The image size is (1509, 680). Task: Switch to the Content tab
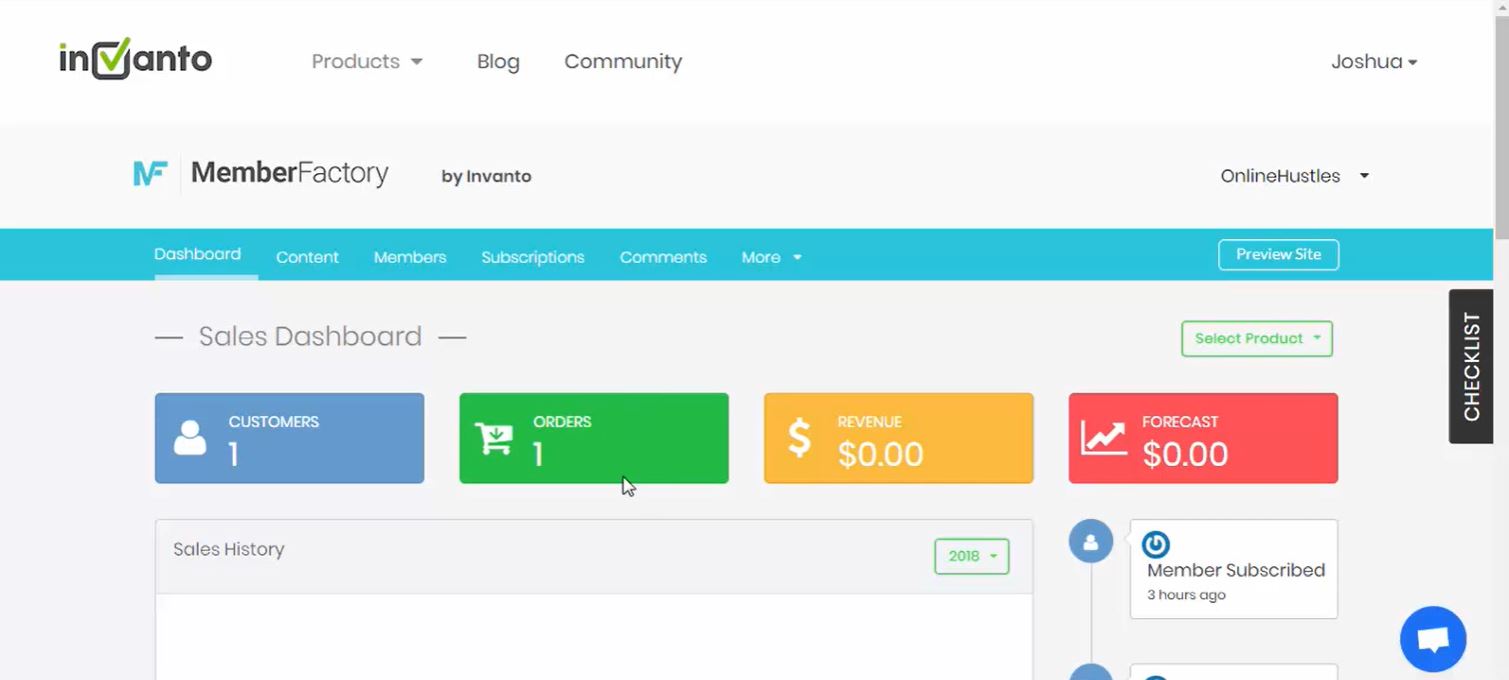pyautogui.click(x=307, y=257)
